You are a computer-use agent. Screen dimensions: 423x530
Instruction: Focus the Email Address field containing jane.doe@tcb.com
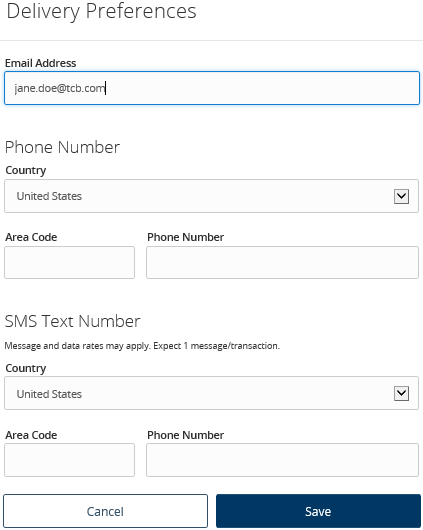pyautogui.click(x=212, y=88)
